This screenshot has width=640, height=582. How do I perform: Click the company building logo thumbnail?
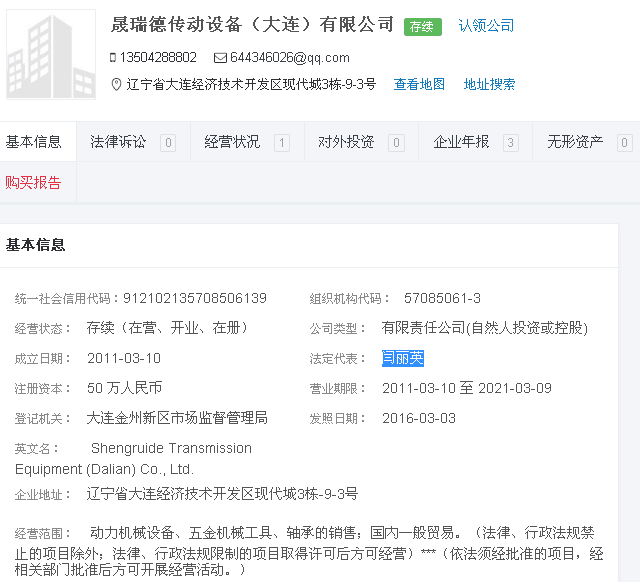[x=50, y=56]
